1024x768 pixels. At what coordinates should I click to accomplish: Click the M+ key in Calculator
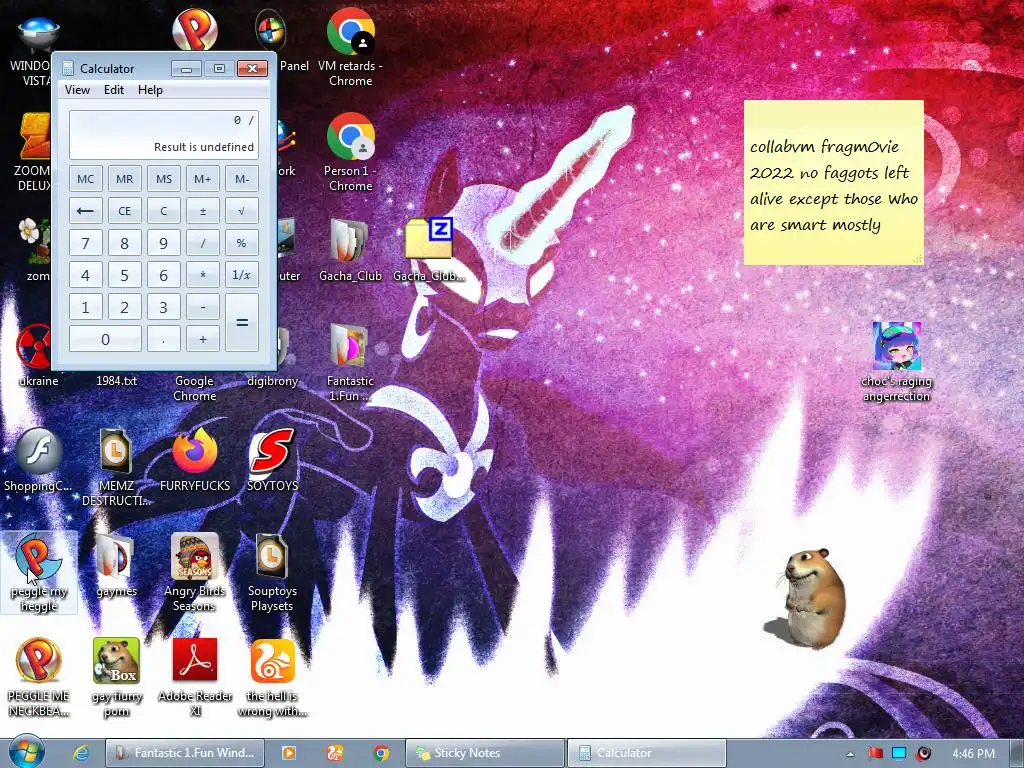coord(202,179)
